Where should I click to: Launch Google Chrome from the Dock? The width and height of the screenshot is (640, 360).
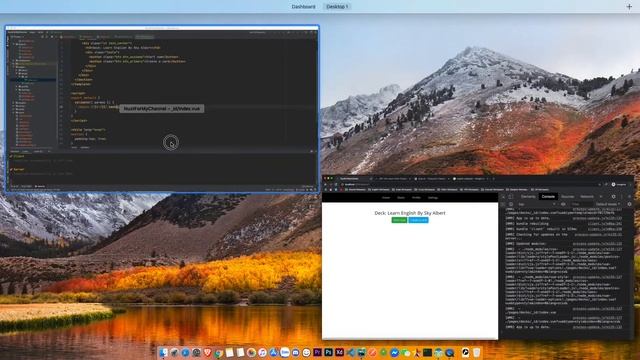pos(218,353)
